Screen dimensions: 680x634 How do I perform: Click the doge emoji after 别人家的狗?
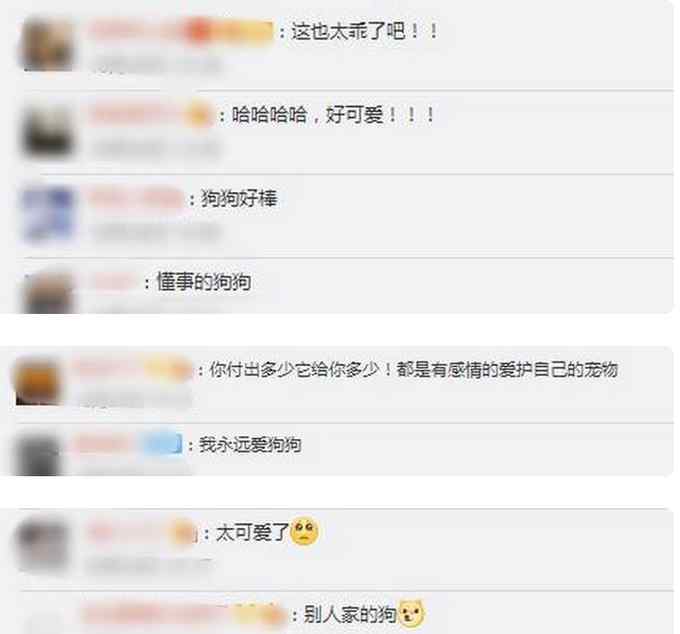point(411,614)
